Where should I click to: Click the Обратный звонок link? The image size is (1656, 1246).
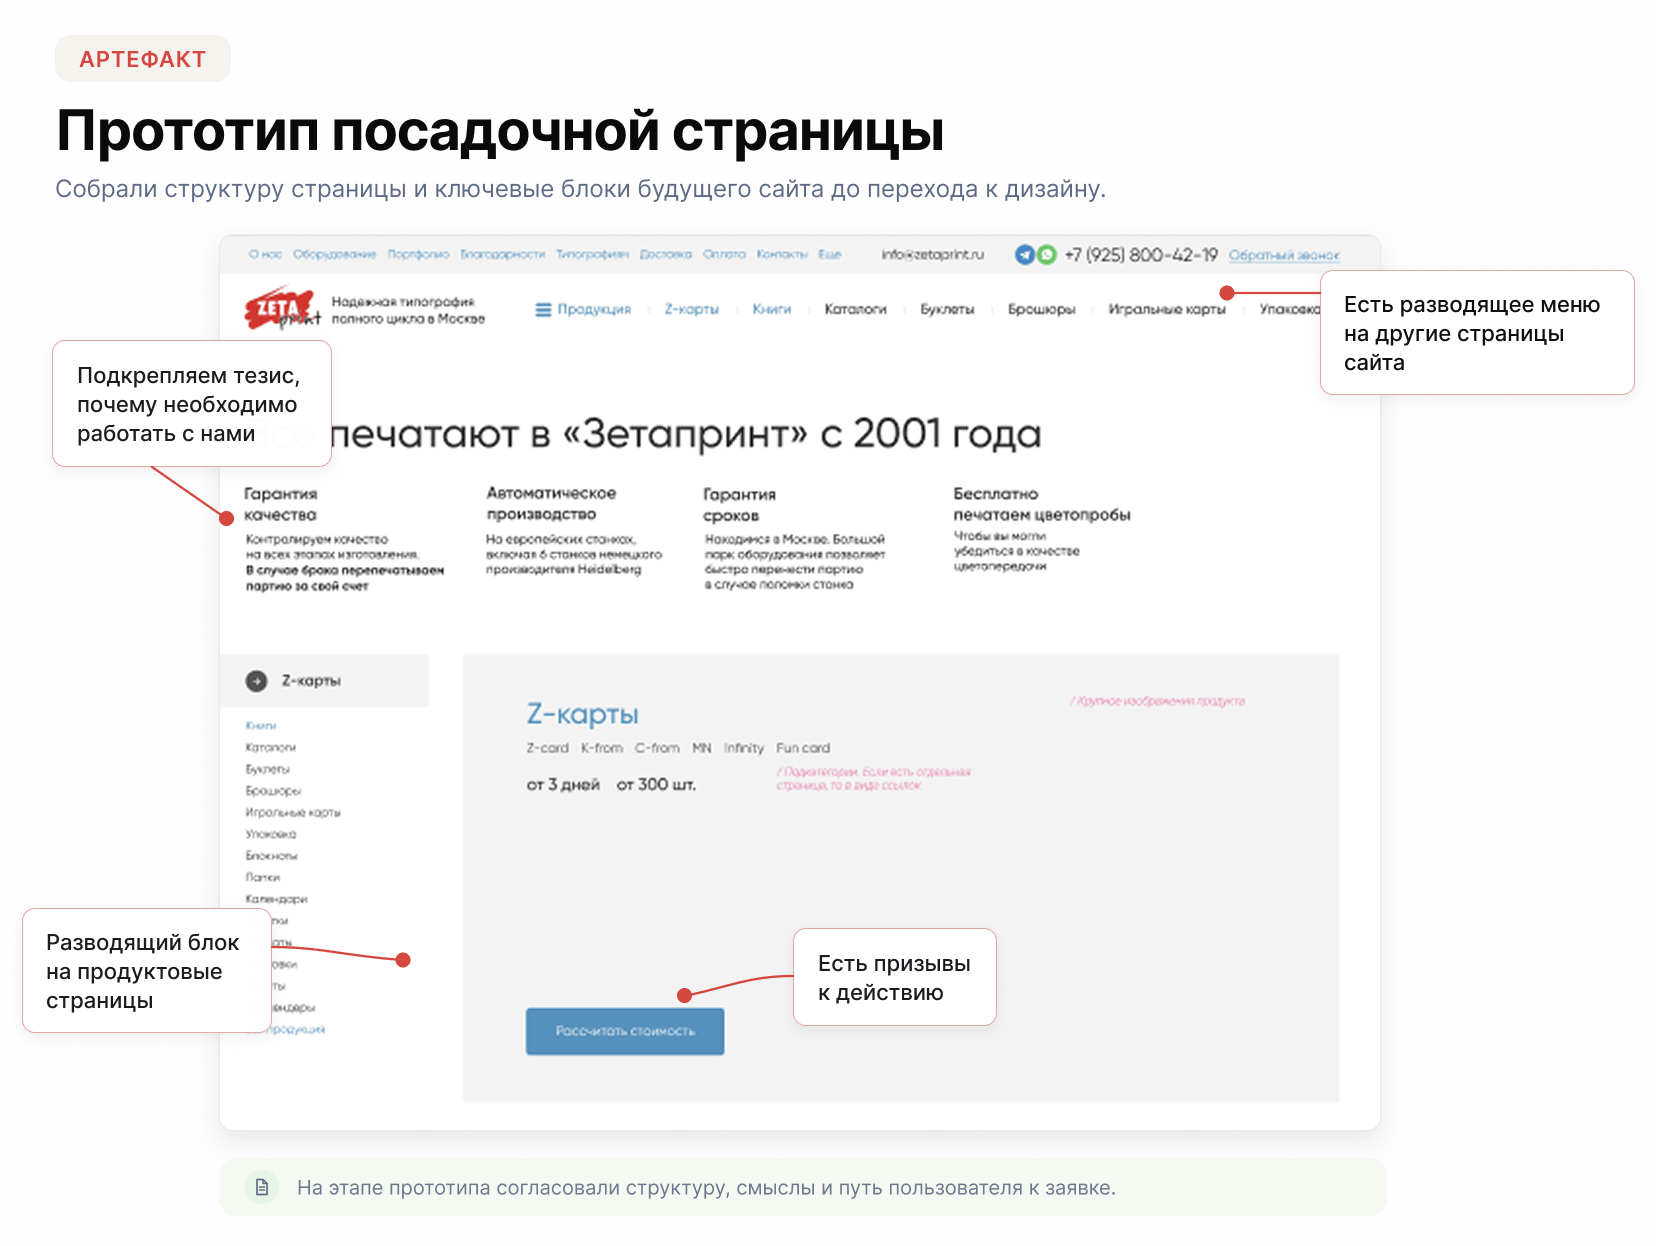1284,255
